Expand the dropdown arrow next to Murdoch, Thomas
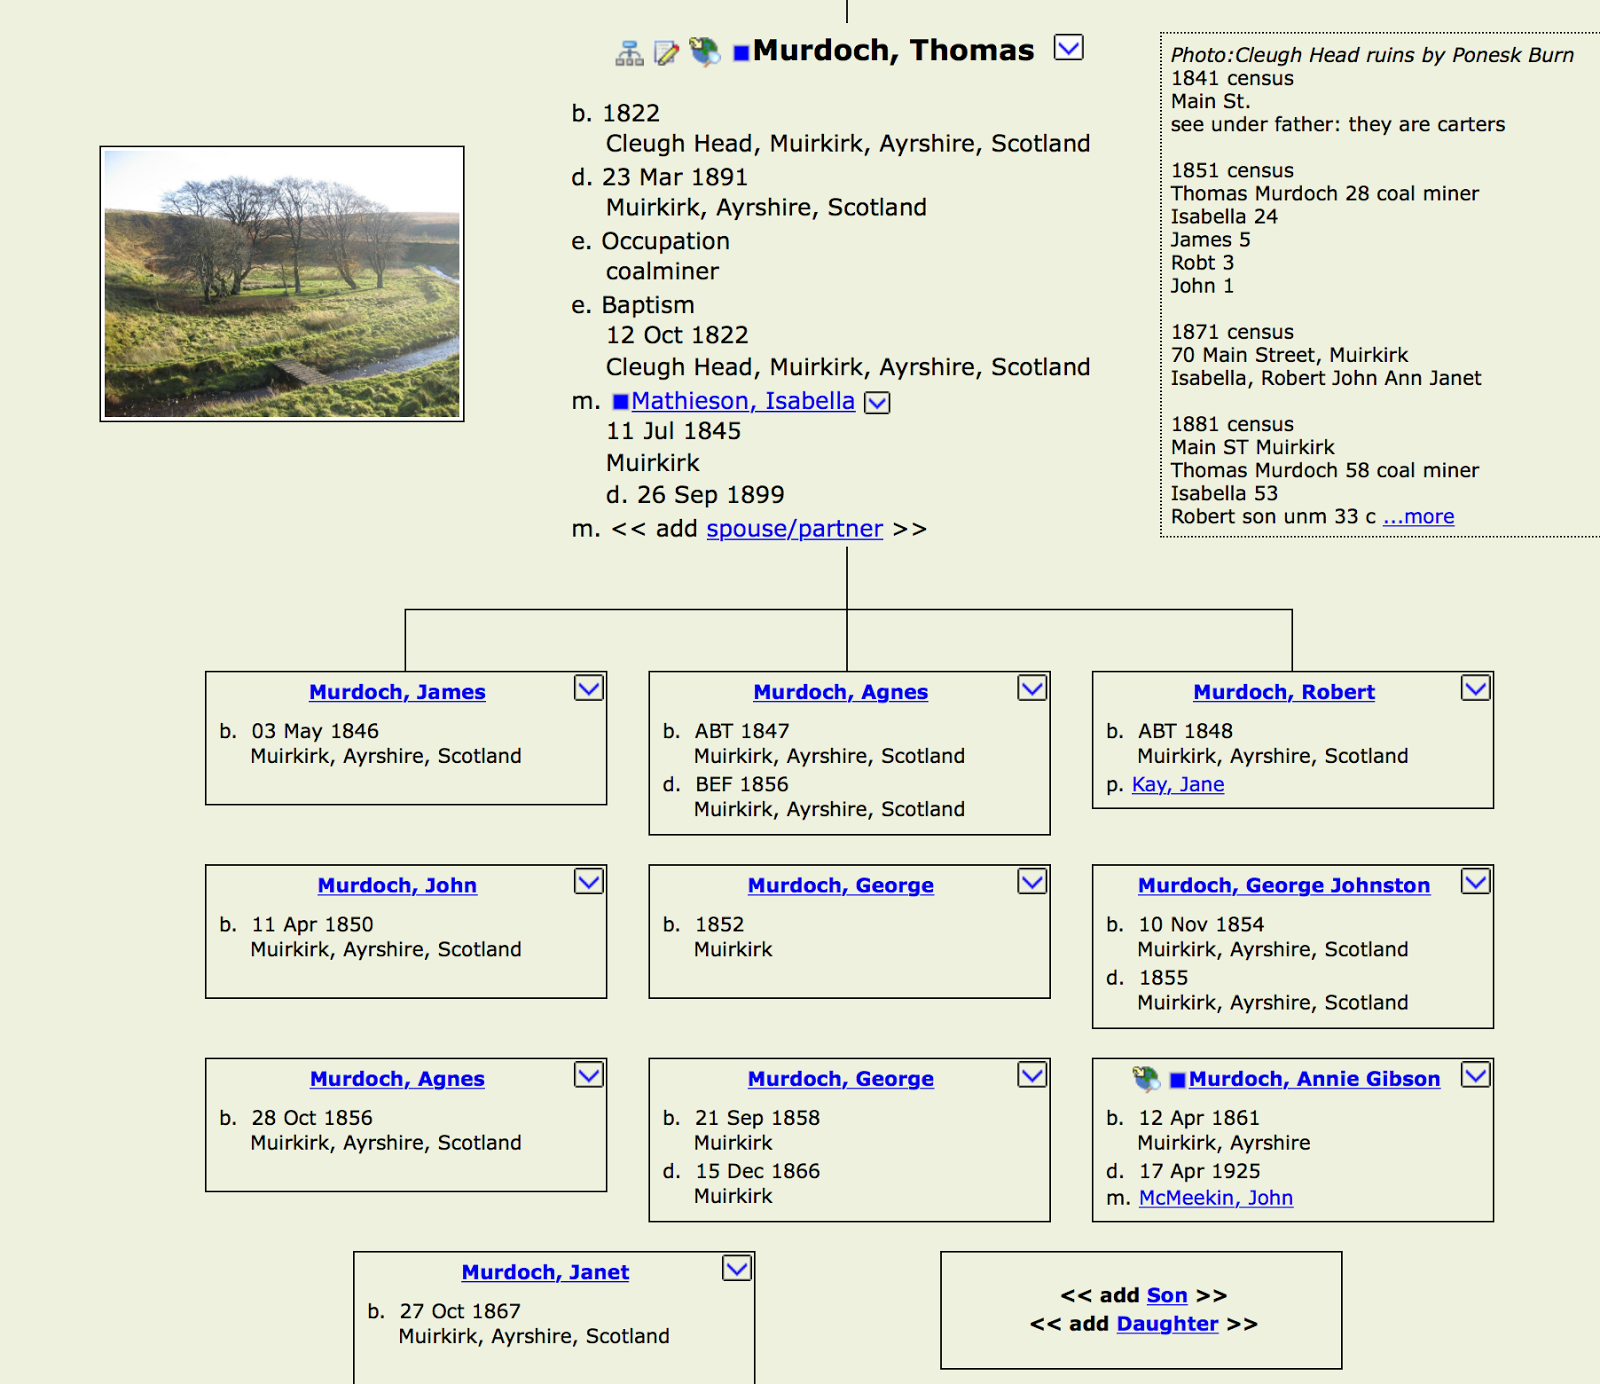 pyautogui.click(x=1069, y=48)
